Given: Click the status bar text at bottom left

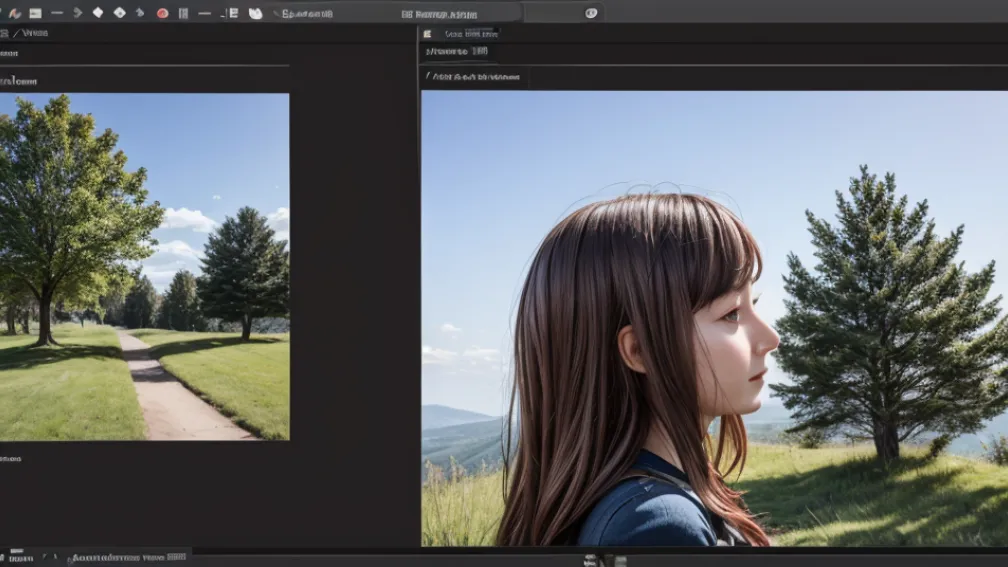Looking at the screenshot, I should pos(129,557).
